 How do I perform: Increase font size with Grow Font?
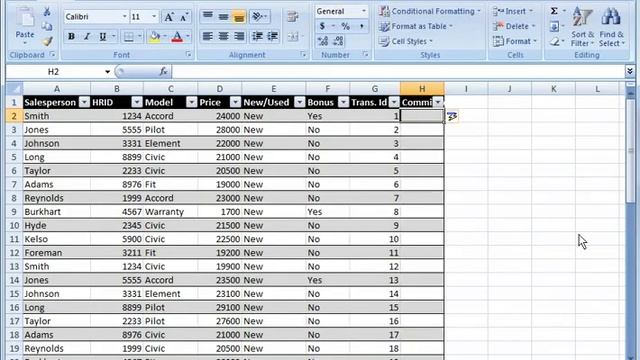(169, 17)
